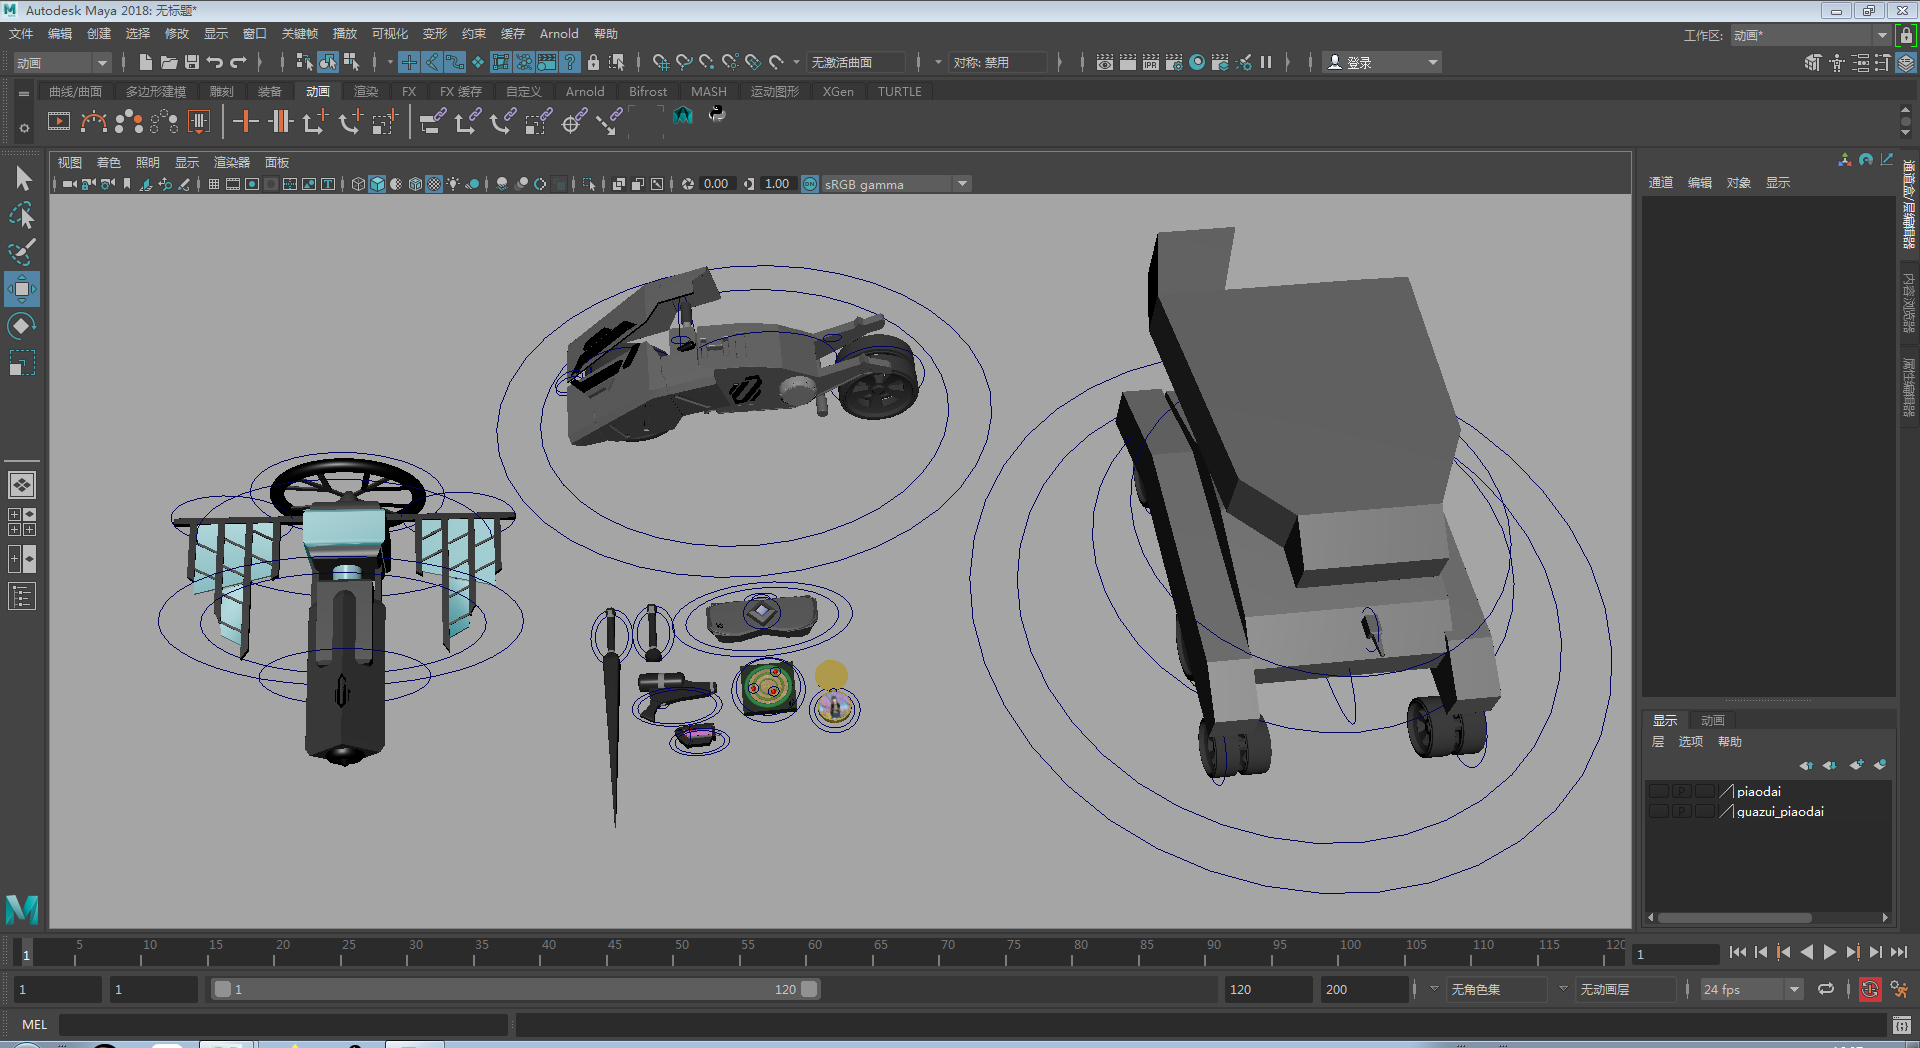Open the workspace 动画* dropdown

1810,35
